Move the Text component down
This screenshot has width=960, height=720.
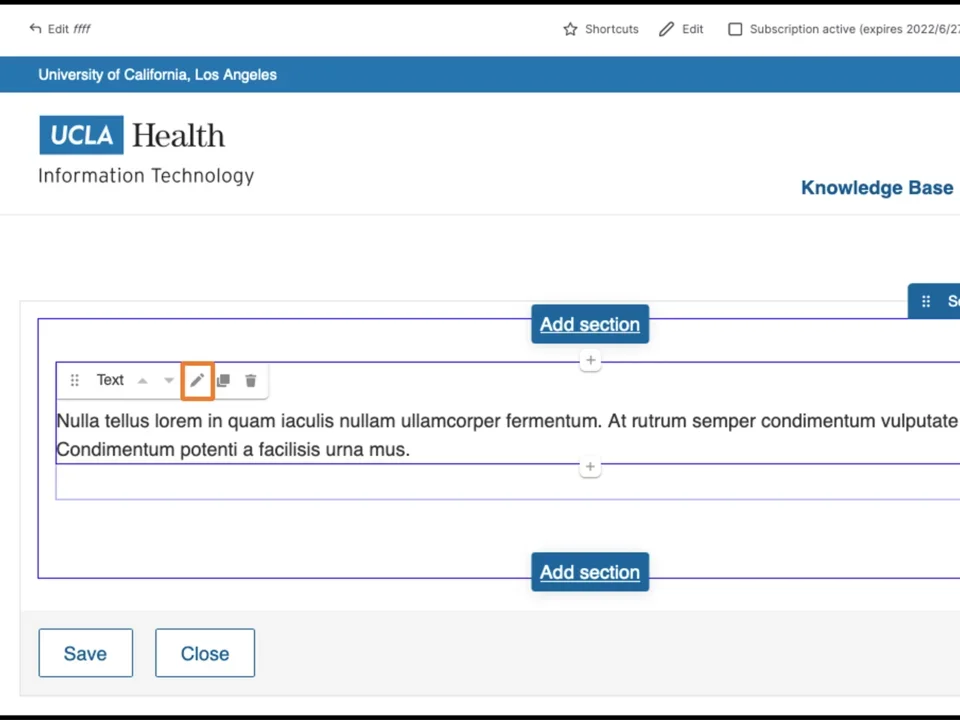click(169, 381)
